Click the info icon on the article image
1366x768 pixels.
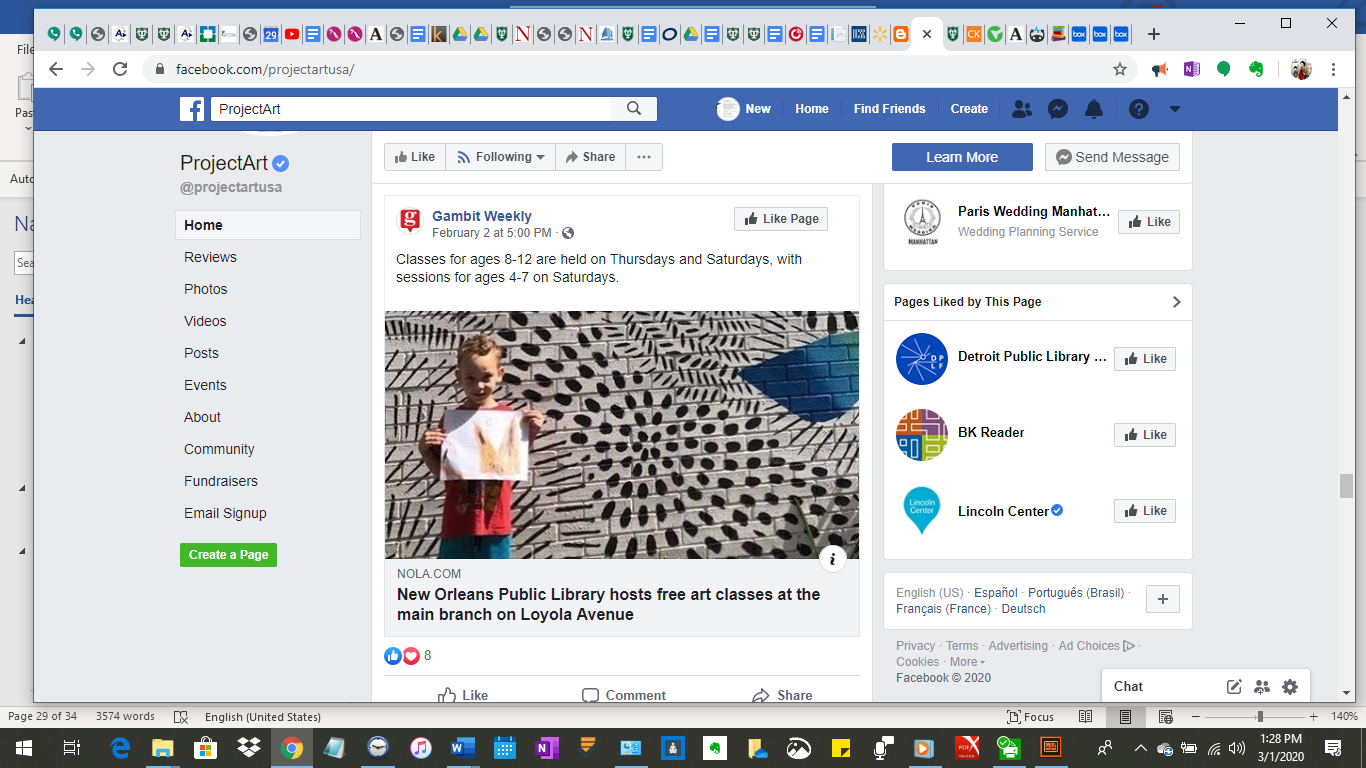(x=832, y=558)
